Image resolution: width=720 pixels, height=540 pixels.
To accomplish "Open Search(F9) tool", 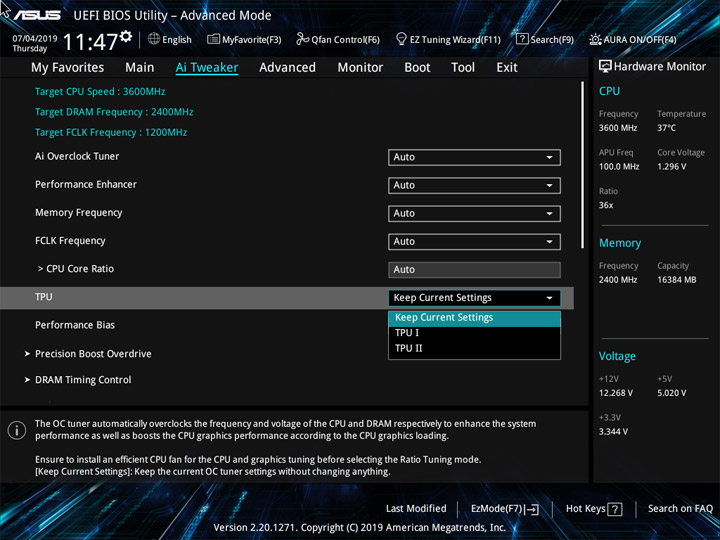I will 545,39.
